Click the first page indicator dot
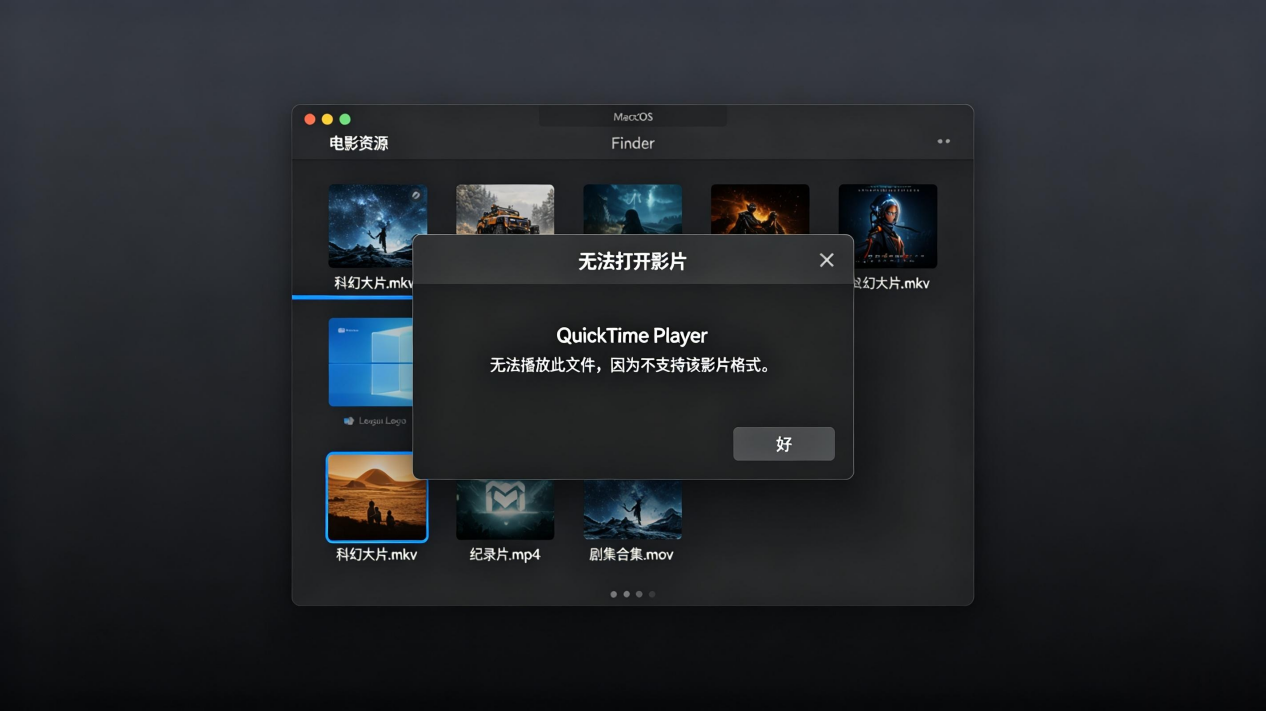Image resolution: width=1266 pixels, height=711 pixels. [614, 594]
